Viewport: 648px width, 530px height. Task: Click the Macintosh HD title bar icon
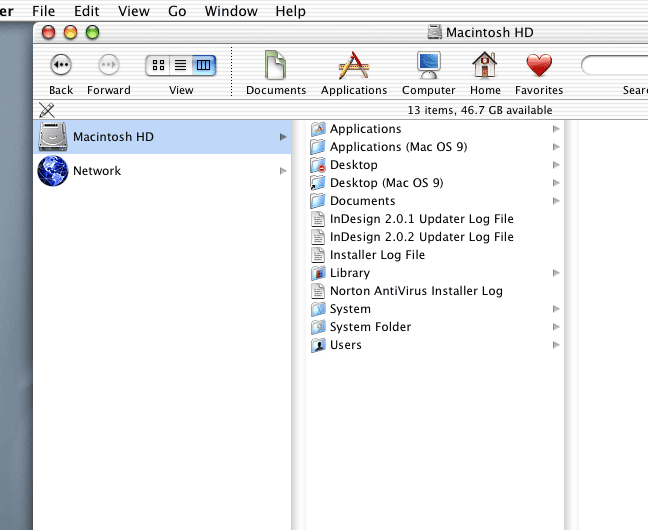(x=434, y=32)
